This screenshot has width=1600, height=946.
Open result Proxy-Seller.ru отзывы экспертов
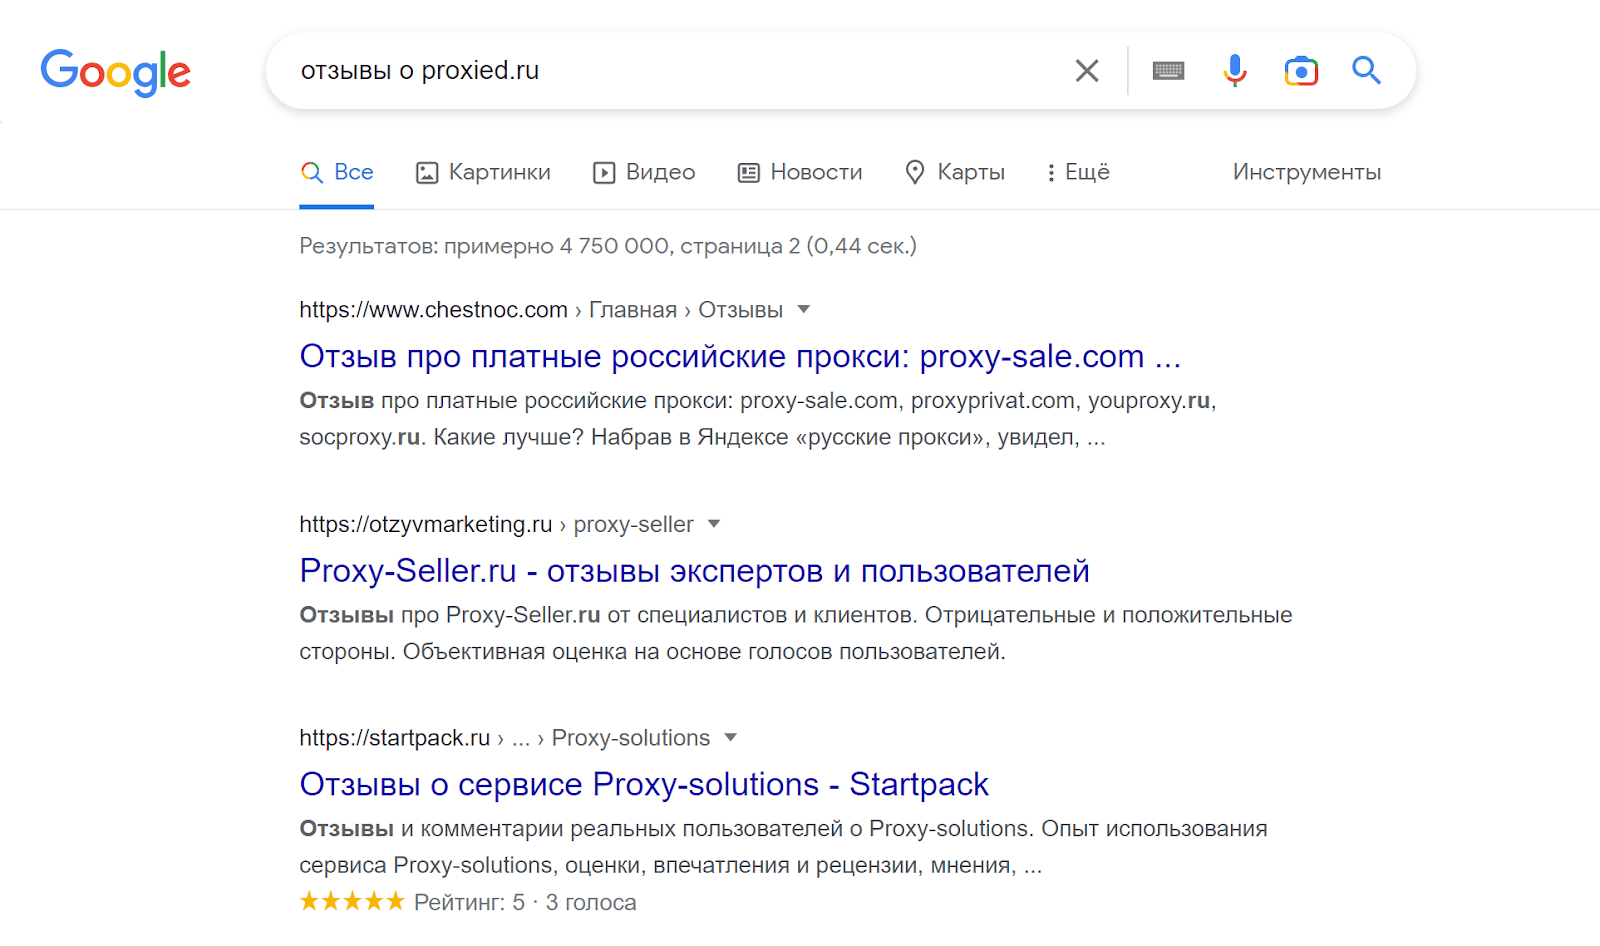pos(694,570)
